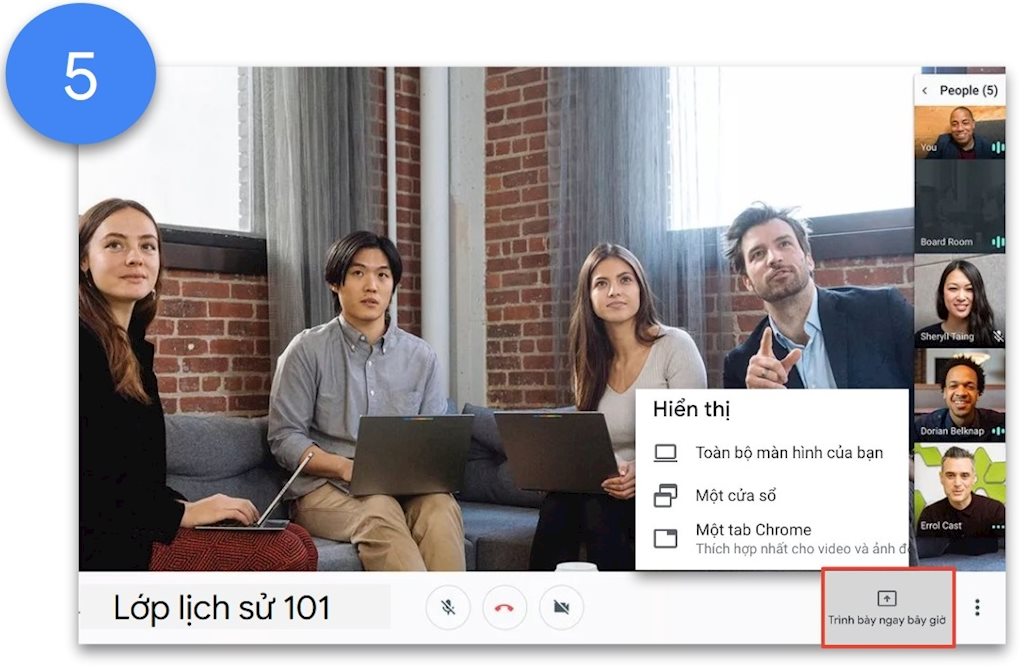1024x668 pixels.
Task: Click the Chrome tab icon in menu
Action: pos(665,538)
